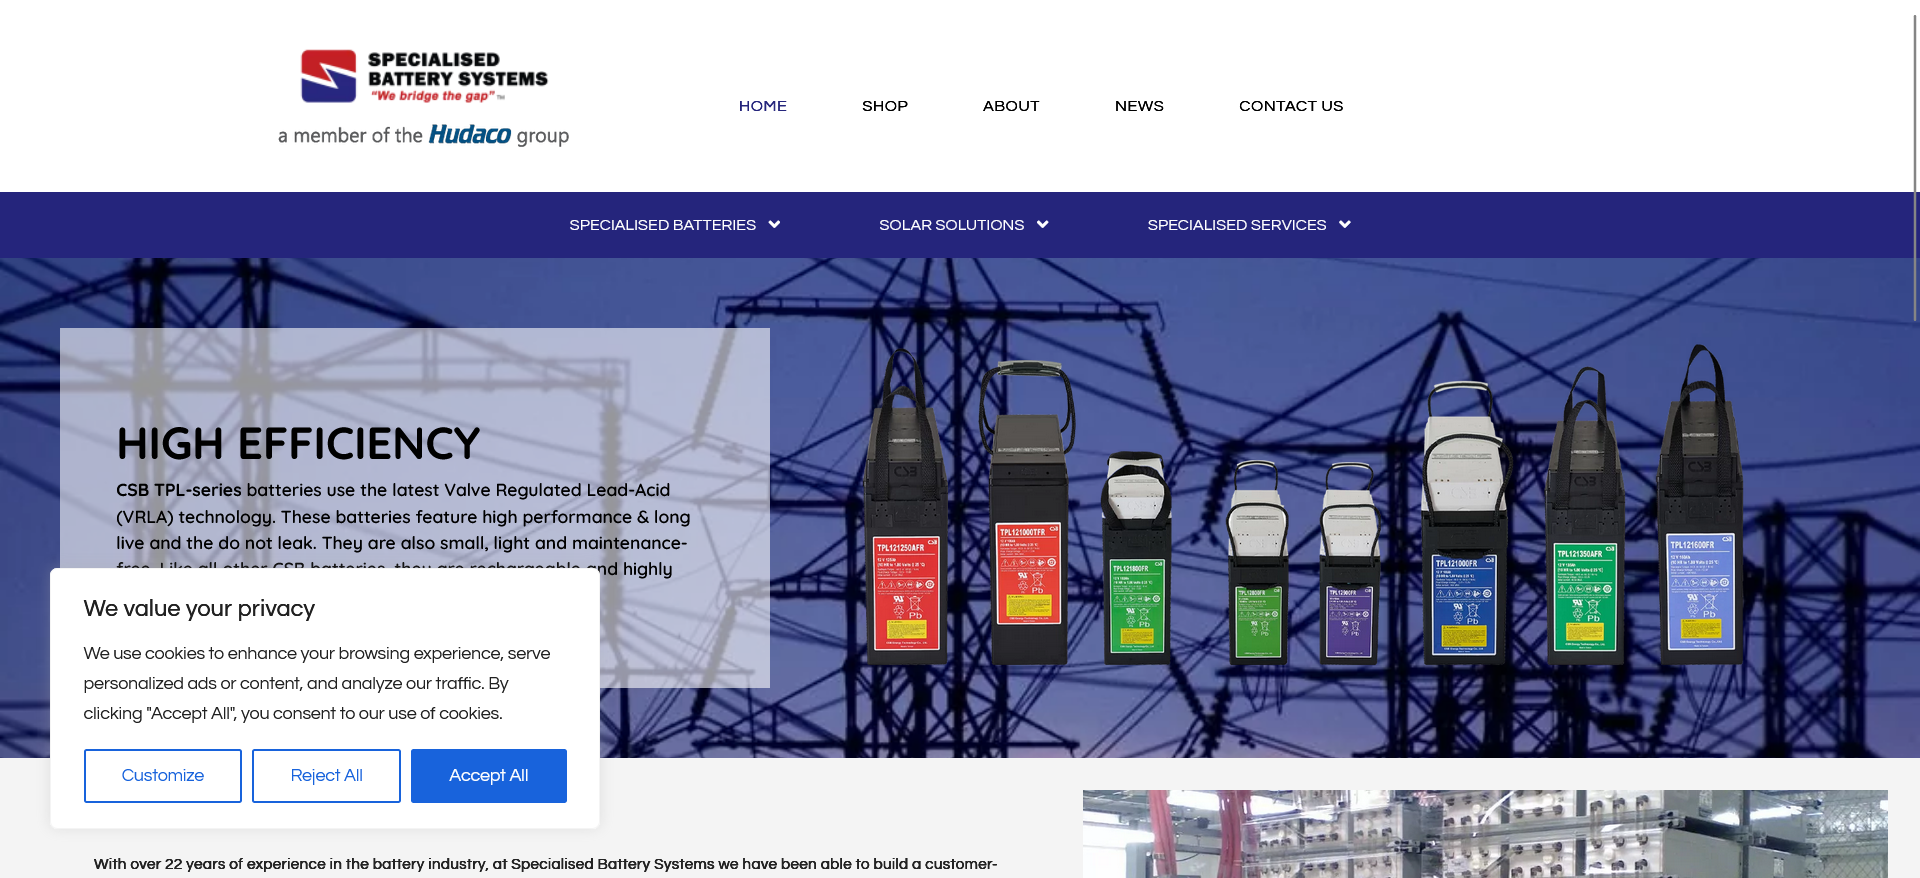Click chevron arrow beside Specialised Services

click(1345, 225)
